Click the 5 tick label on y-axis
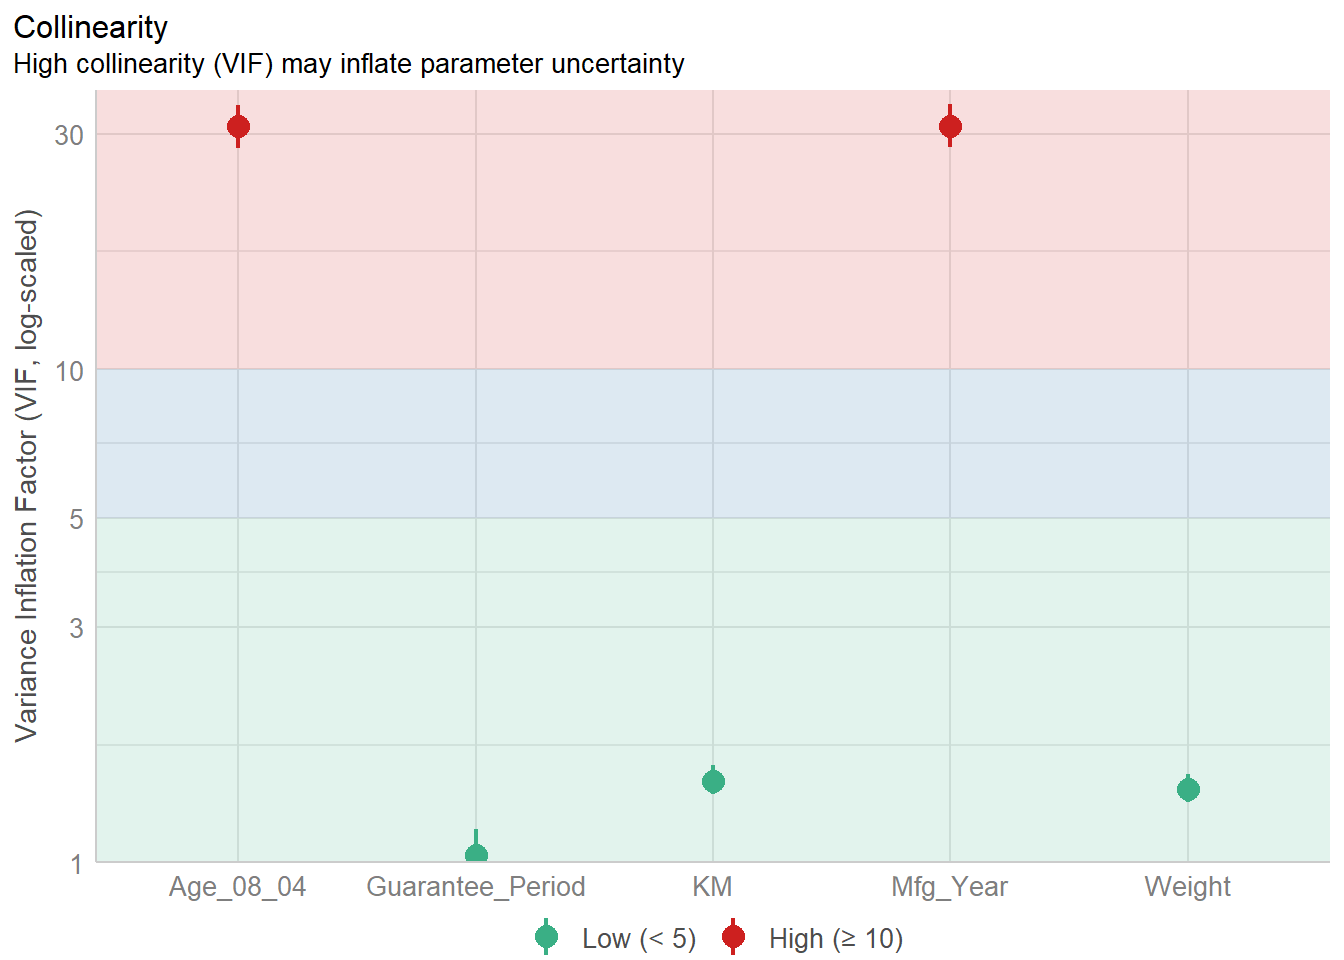Image resolution: width=1344 pixels, height=960 pixels. [76, 519]
